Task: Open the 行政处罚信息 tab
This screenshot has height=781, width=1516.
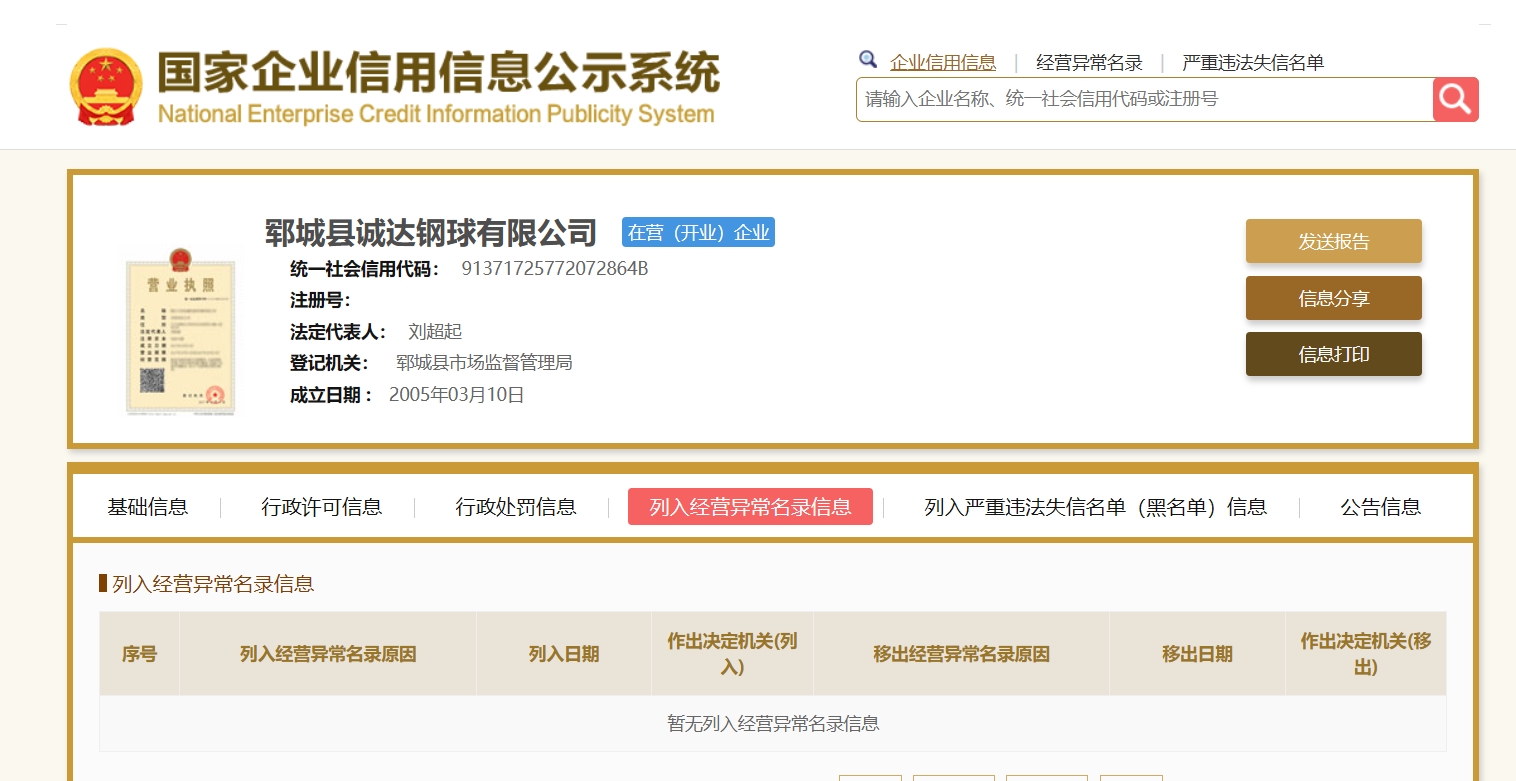Action: [x=516, y=507]
